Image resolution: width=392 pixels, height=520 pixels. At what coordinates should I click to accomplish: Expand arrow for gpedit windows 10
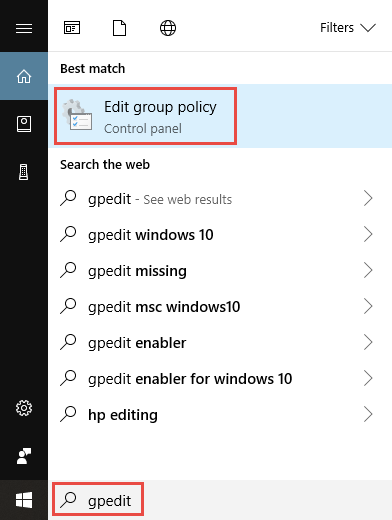368,234
